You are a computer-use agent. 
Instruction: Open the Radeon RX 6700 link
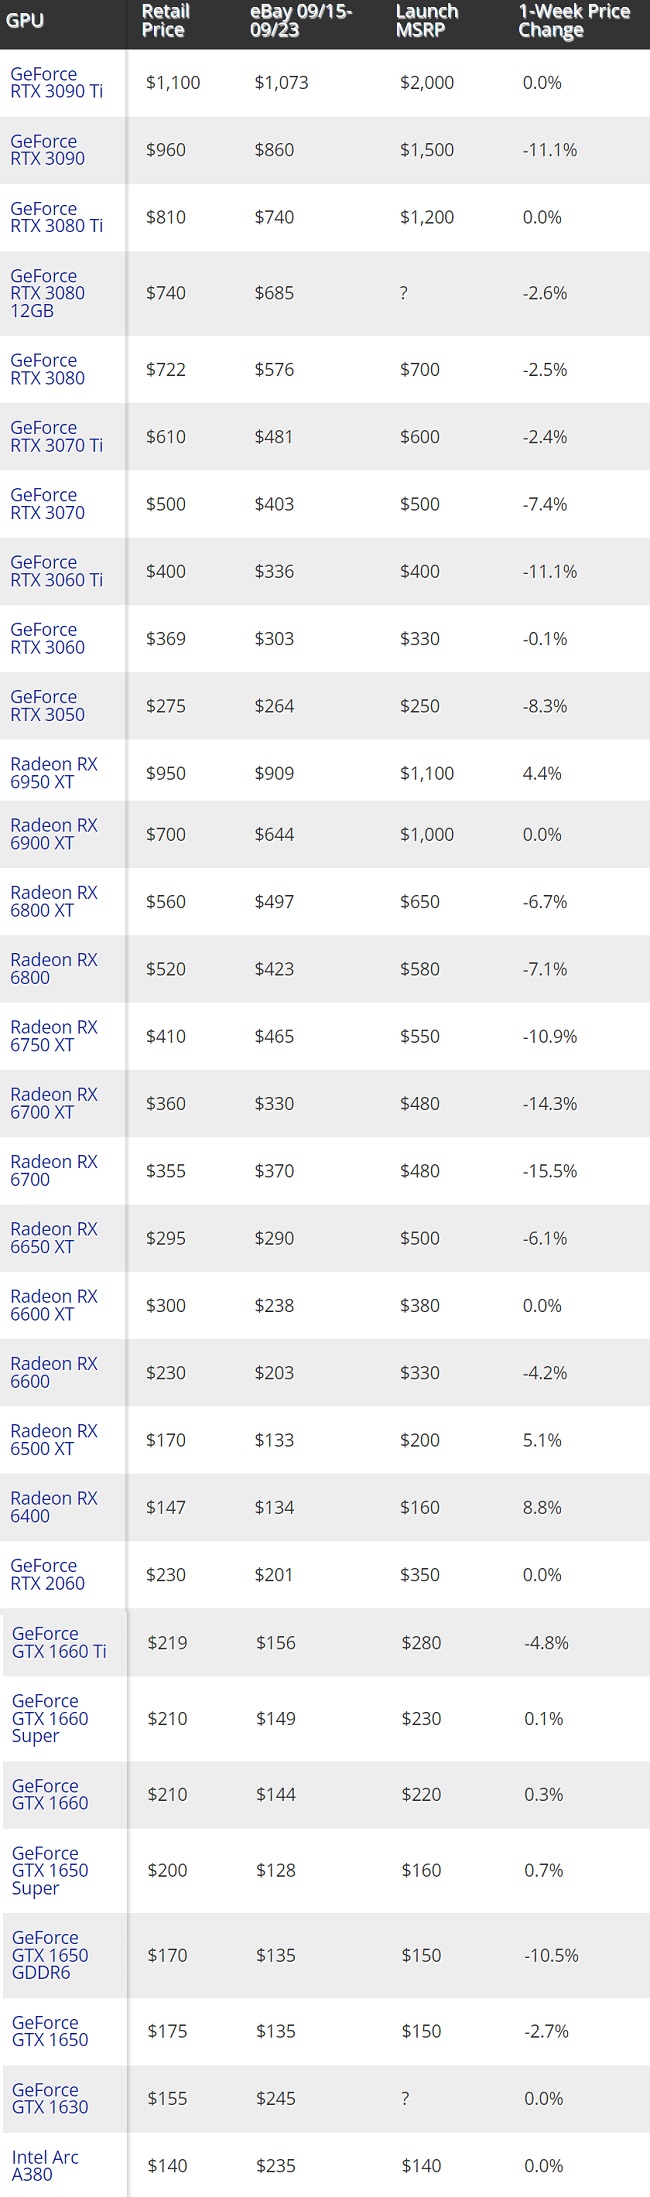(x=54, y=1170)
